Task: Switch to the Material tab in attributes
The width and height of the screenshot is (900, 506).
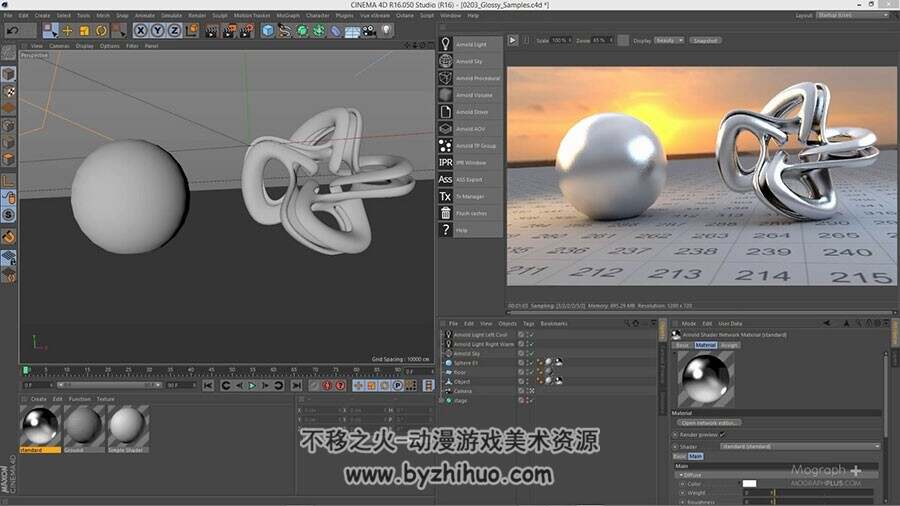Action: 705,345
